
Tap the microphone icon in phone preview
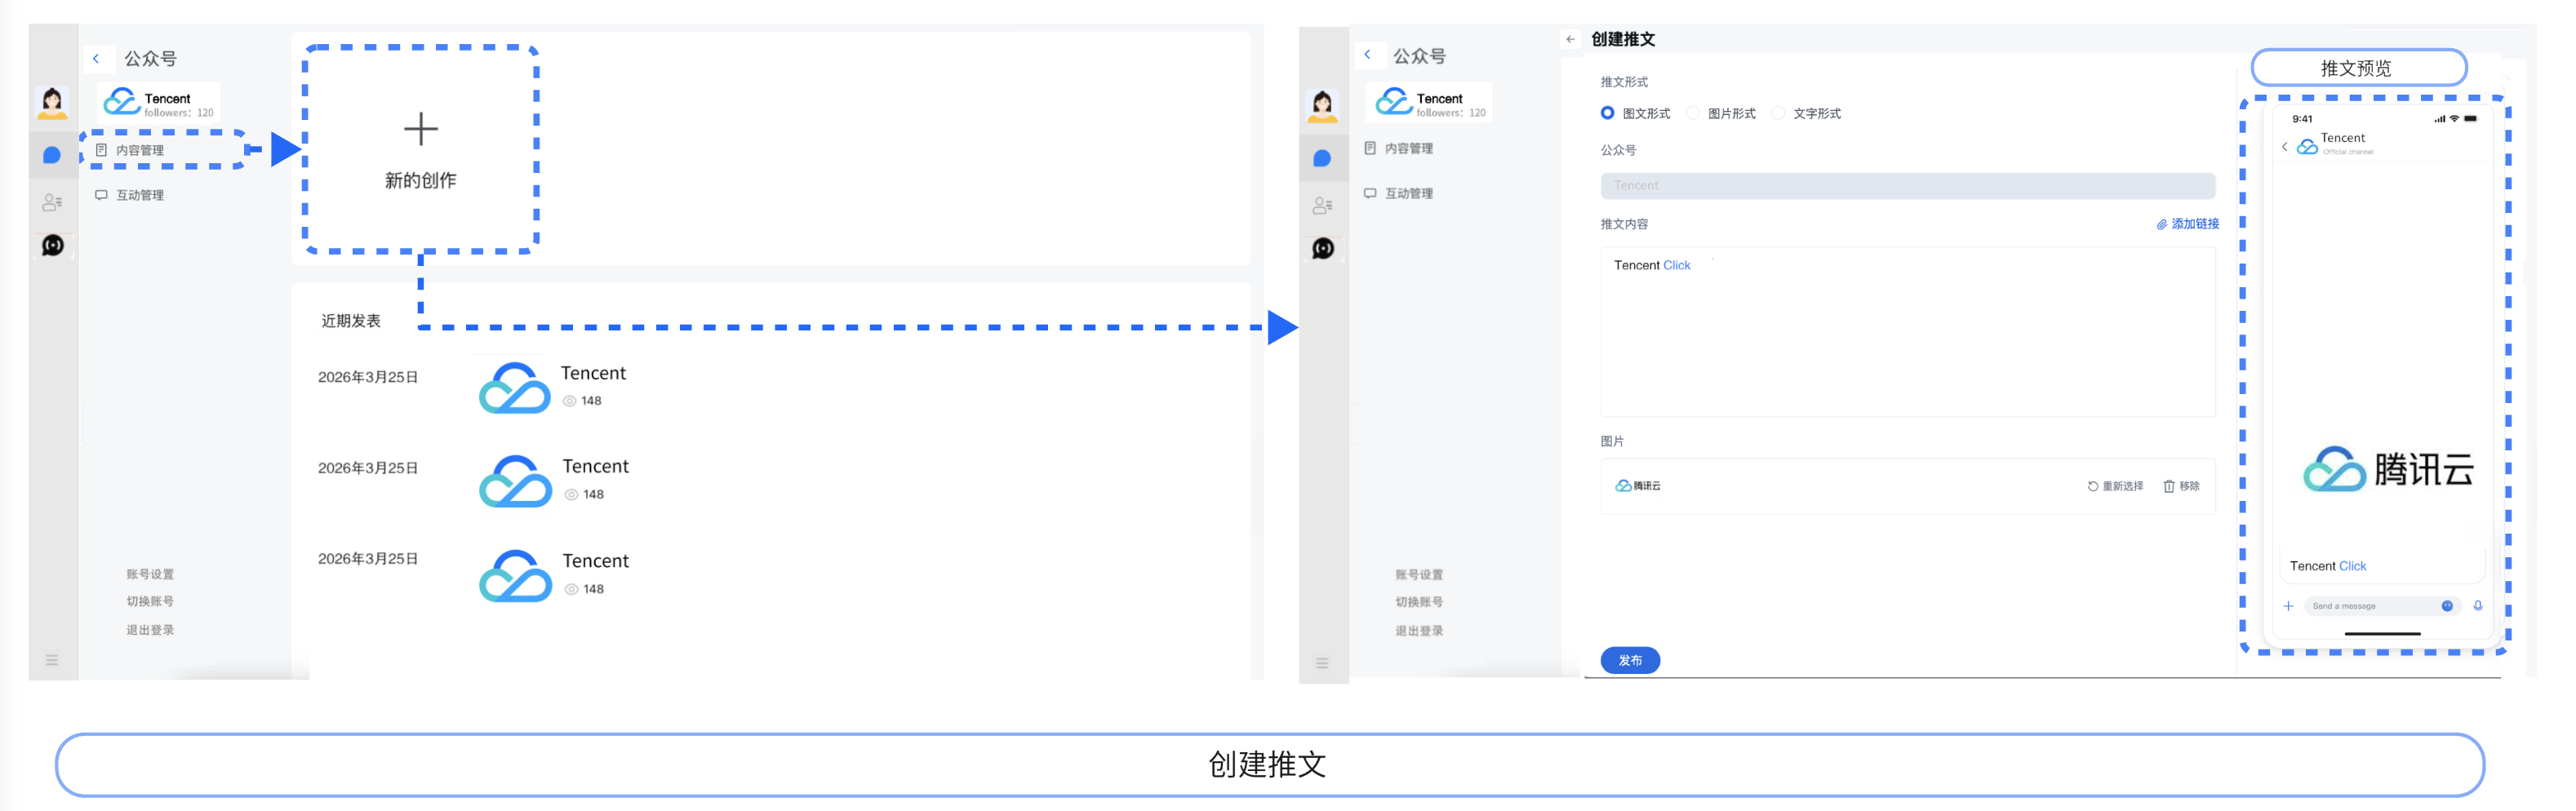[x=2477, y=606]
